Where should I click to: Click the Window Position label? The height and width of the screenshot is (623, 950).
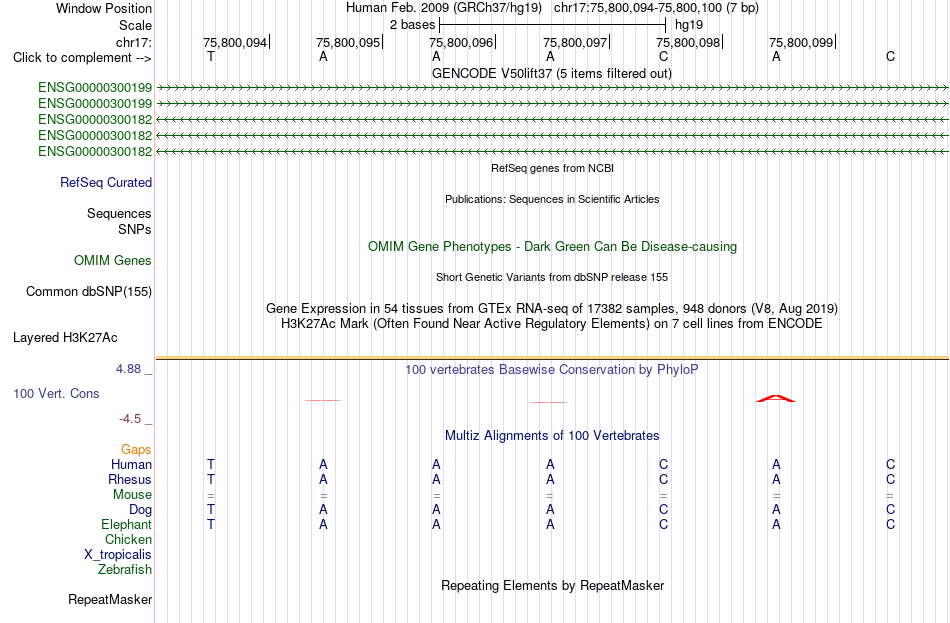pyautogui.click(x=104, y=8)
